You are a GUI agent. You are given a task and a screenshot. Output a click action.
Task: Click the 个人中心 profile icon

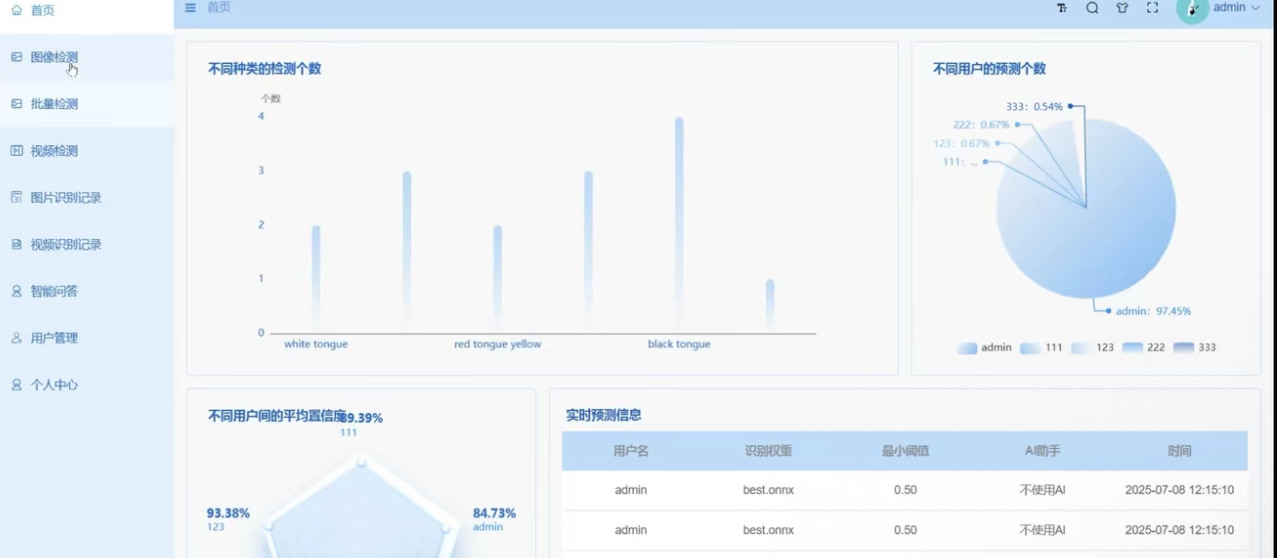[16, 385]
